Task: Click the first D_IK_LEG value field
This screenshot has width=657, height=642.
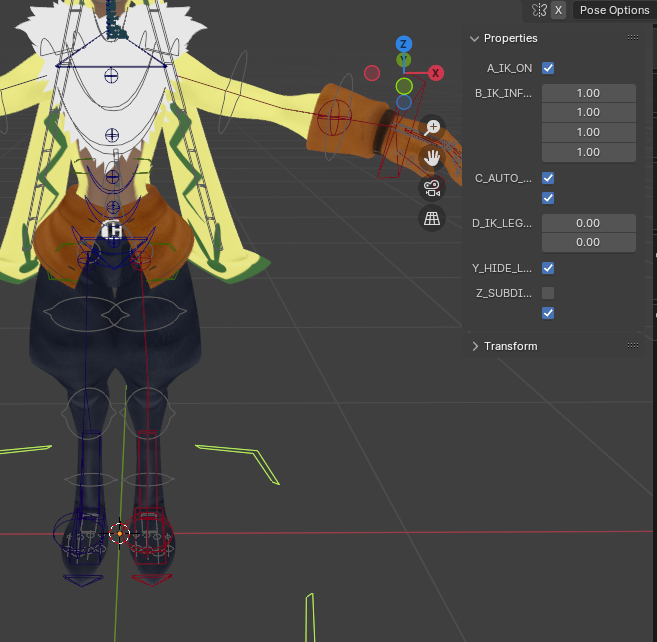Action: pos(588,223)
